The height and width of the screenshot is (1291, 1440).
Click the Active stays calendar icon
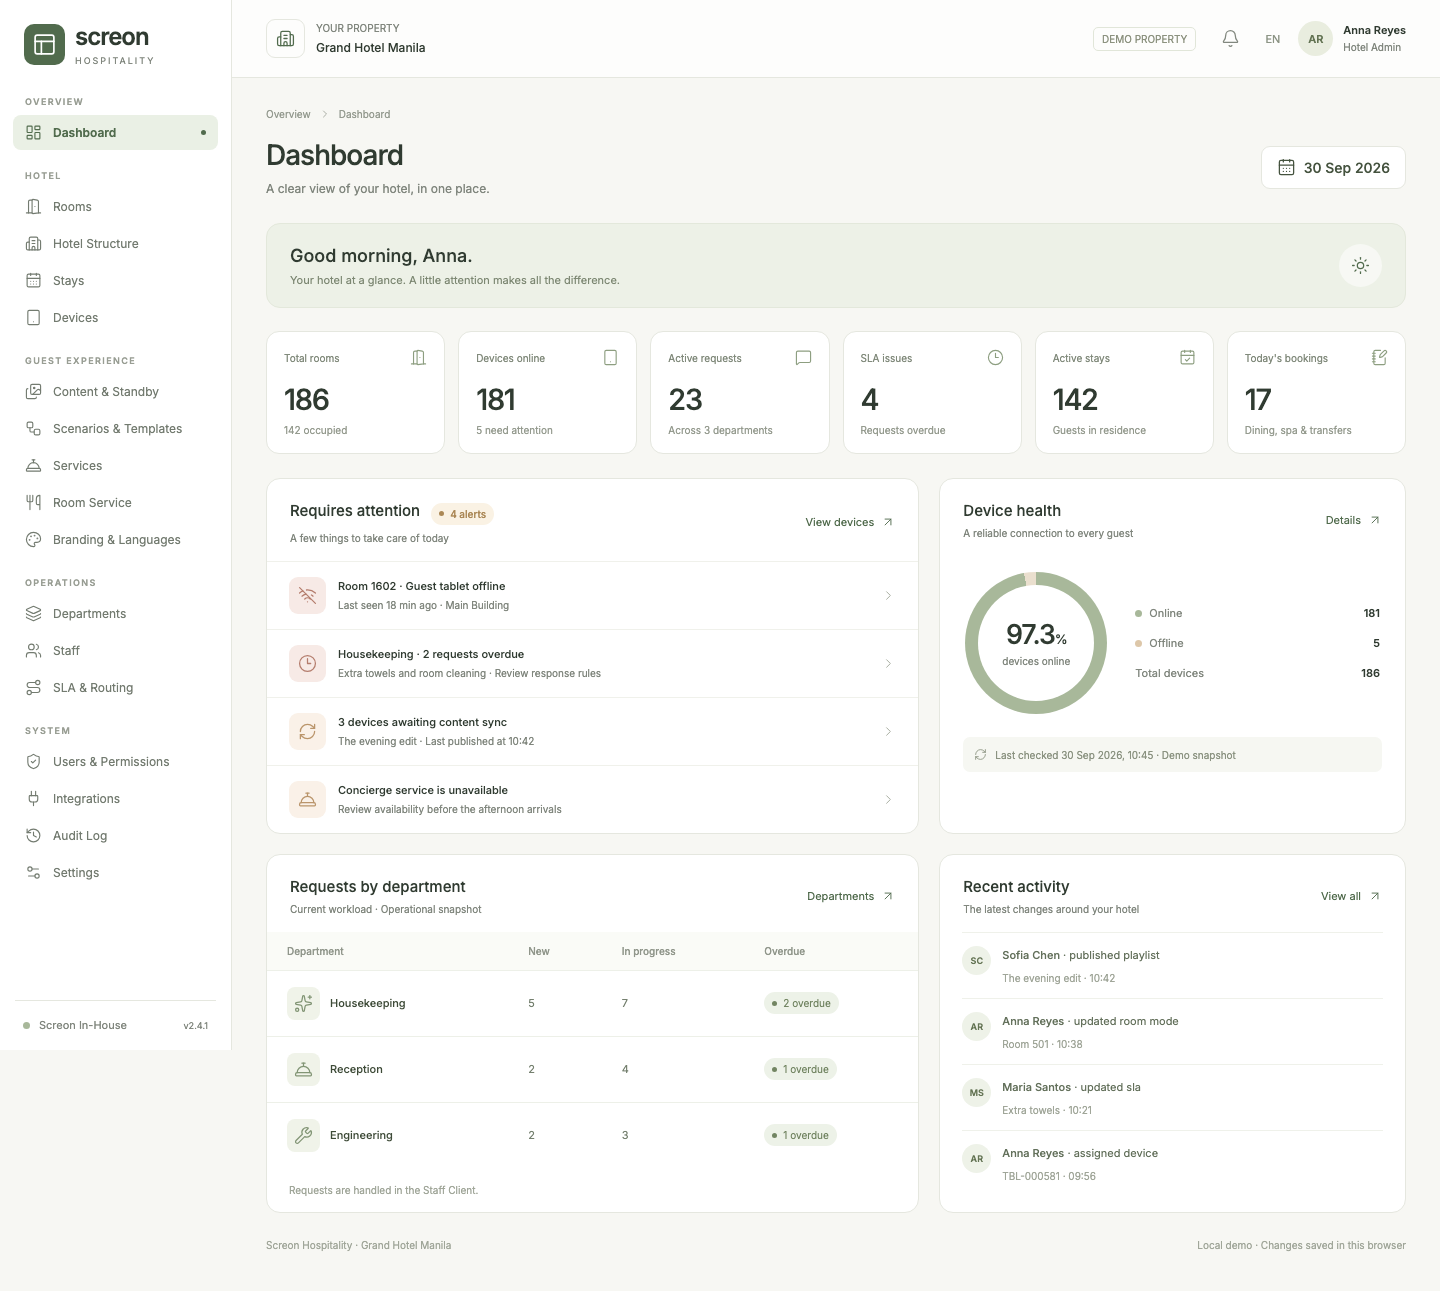1187,358
